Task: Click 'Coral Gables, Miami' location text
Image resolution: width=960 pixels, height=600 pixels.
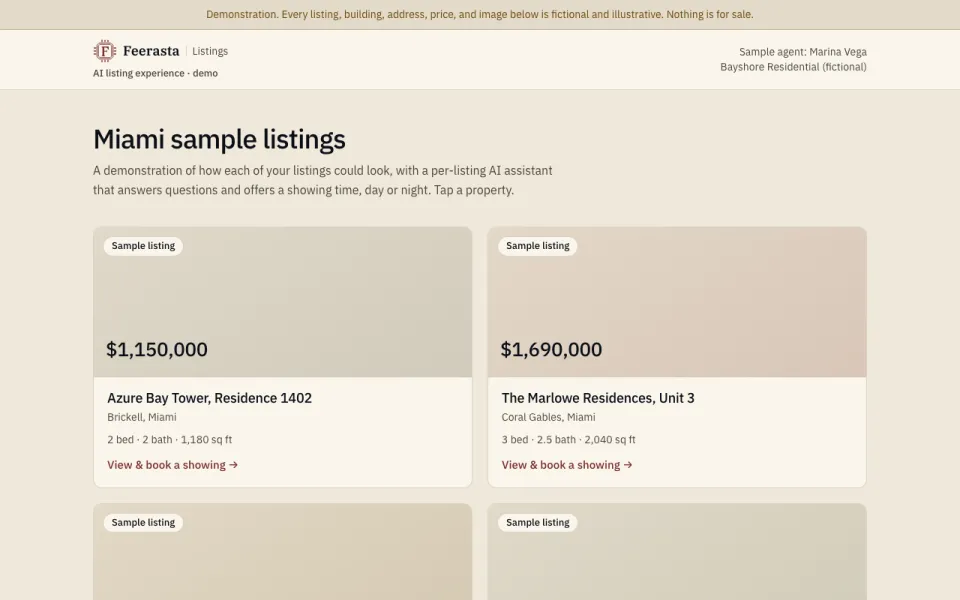Action: coord(549,417)
